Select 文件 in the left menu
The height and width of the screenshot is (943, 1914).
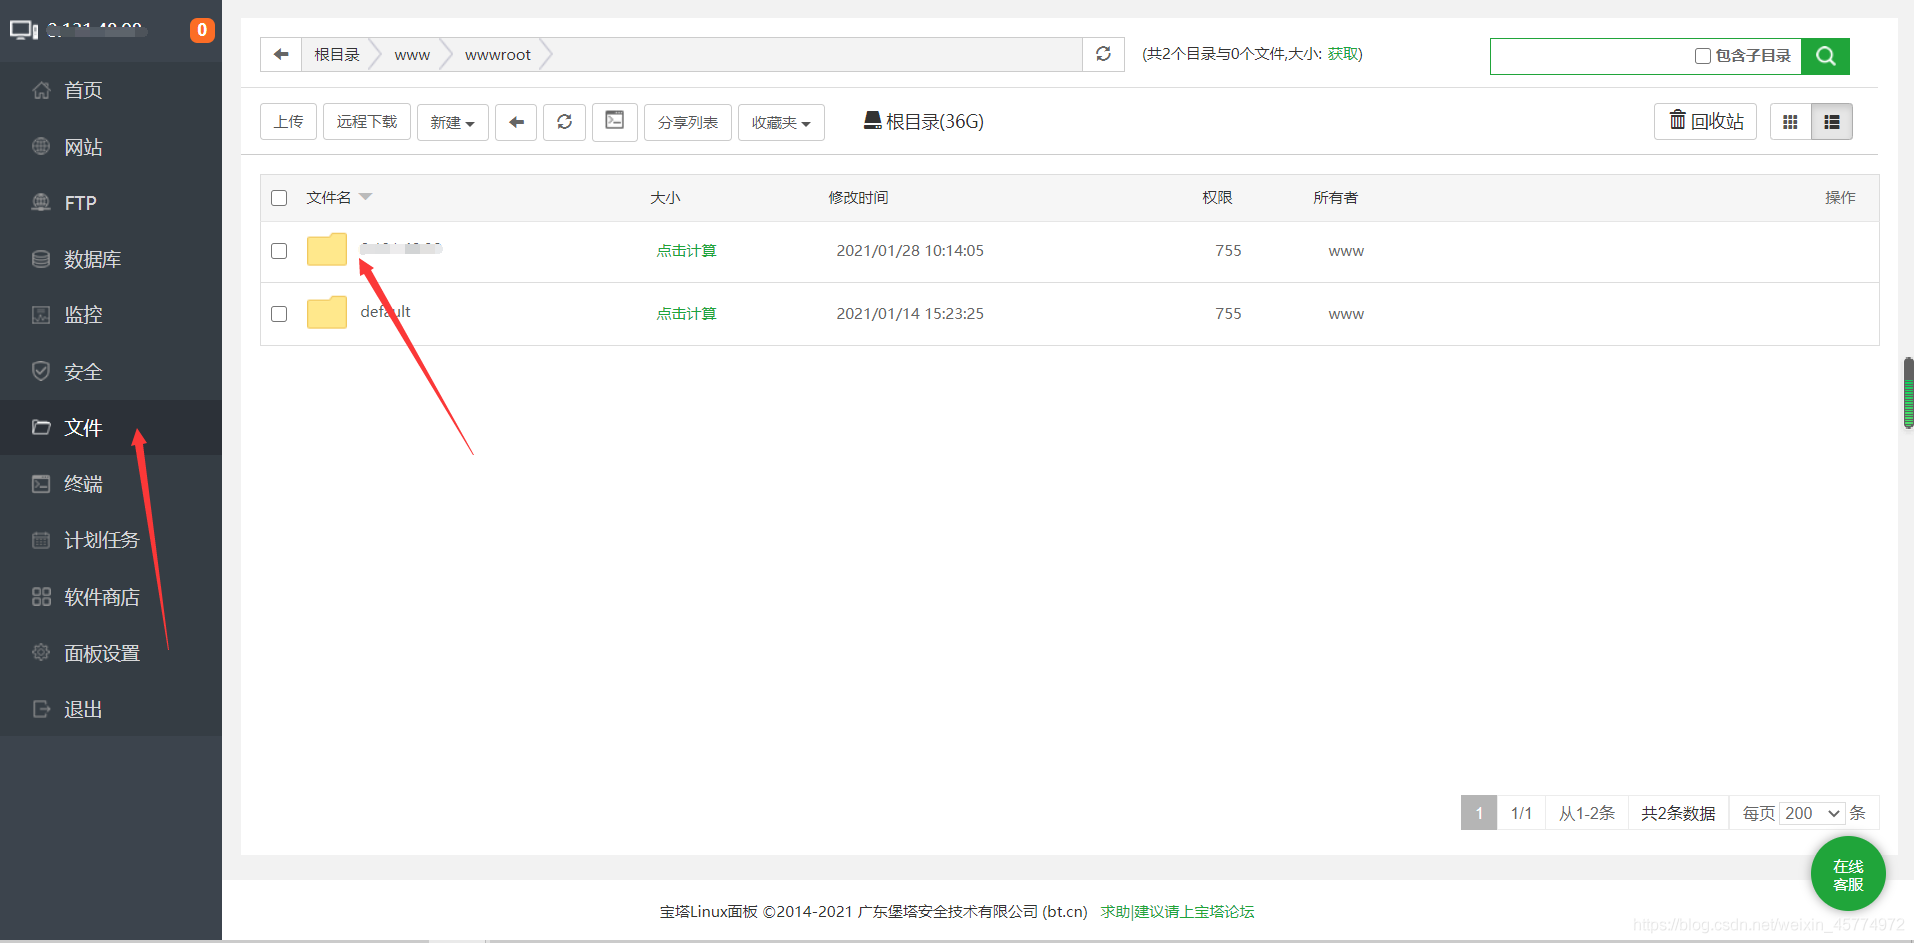point(83,427)
